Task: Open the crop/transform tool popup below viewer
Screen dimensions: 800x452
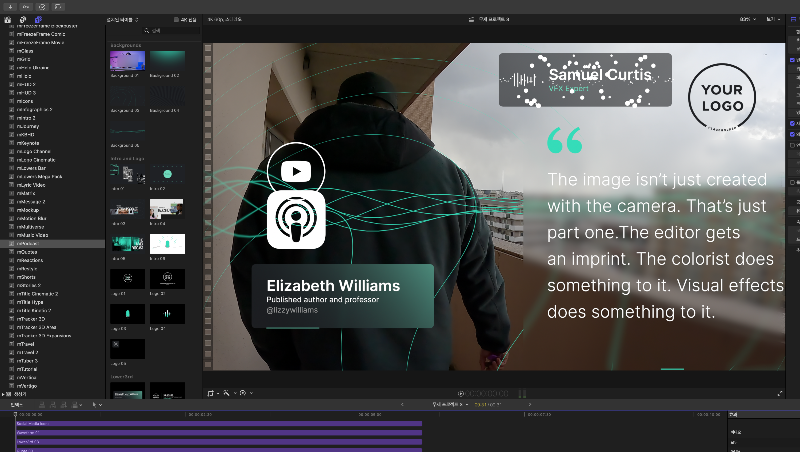Action: [213, 393]
